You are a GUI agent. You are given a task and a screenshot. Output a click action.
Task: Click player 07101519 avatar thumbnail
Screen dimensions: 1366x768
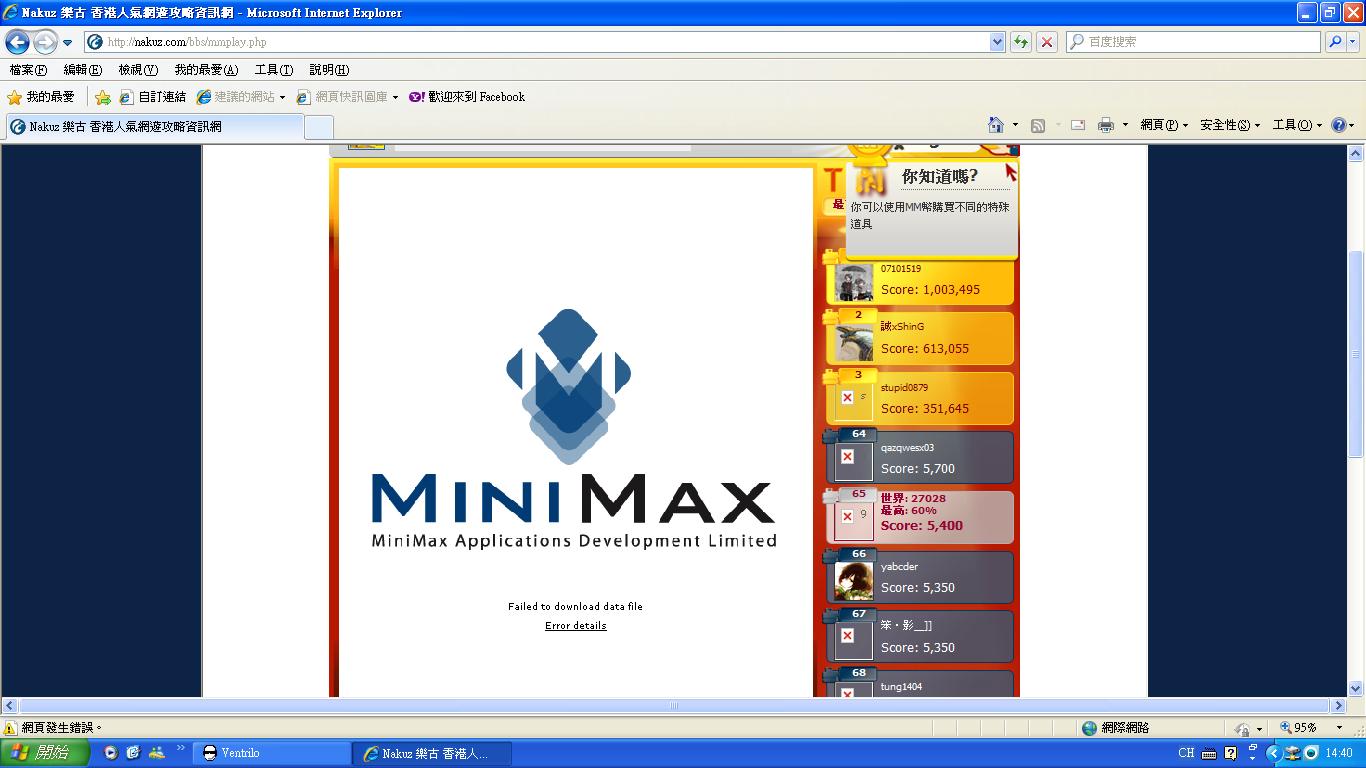point(853,283)
